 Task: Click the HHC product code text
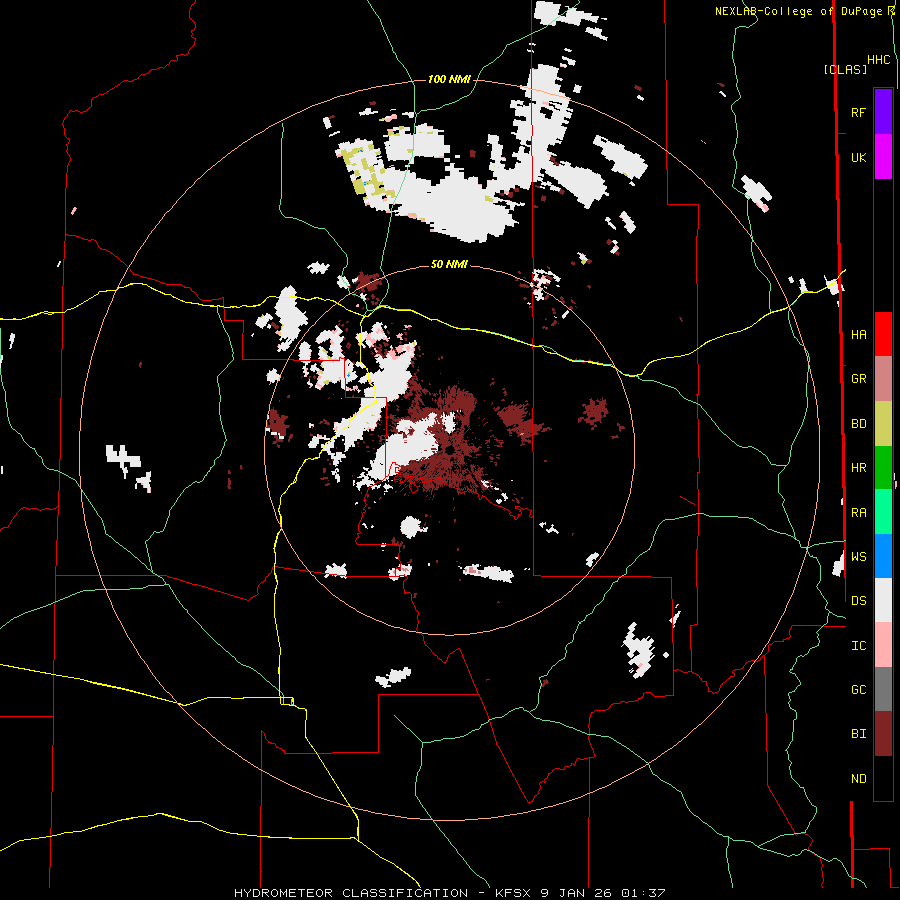878,60
